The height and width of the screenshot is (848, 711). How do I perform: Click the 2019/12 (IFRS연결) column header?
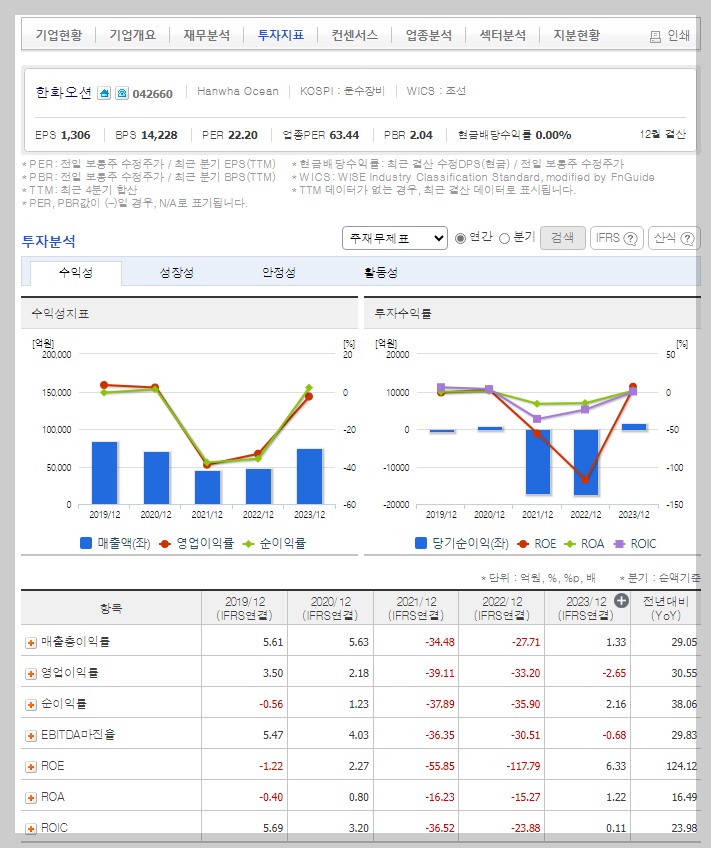click(x=244, y=608)
